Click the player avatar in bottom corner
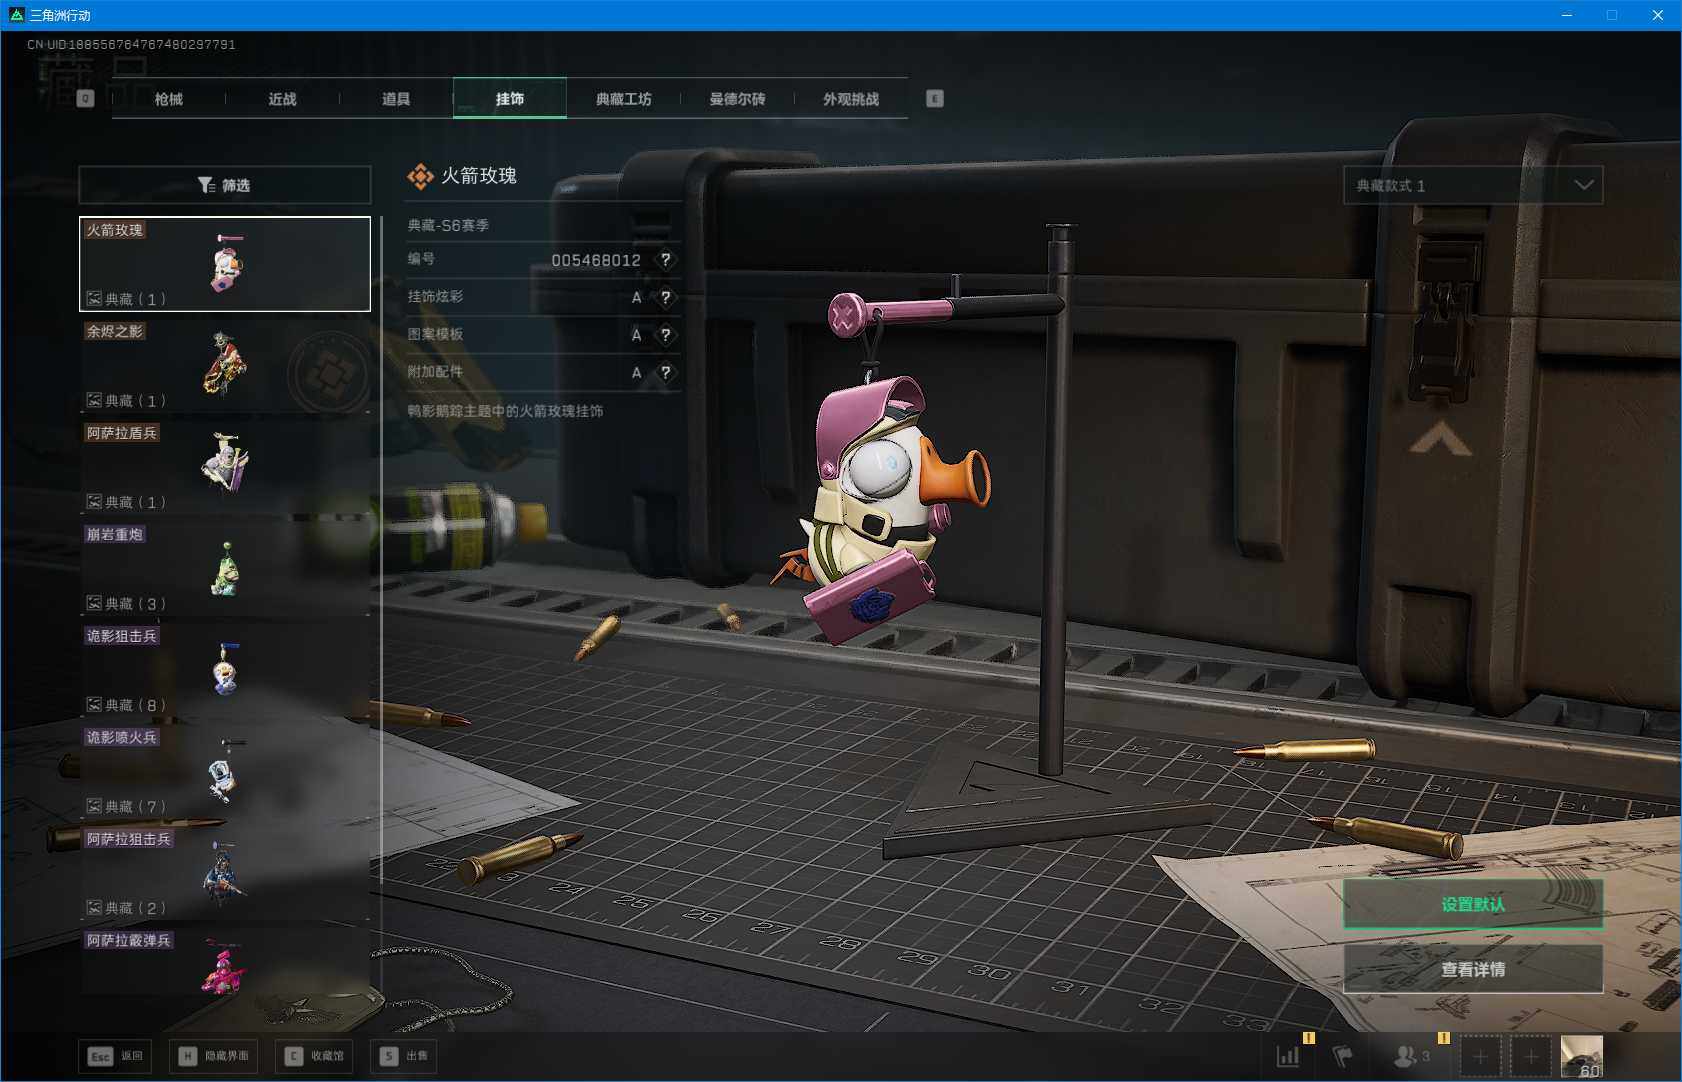The height and width of the screenshot is (1082, 1682). [x=1581, y=1056]
